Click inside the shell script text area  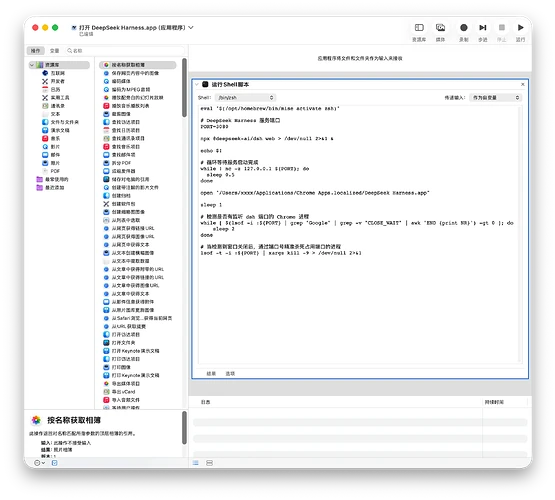359,234
